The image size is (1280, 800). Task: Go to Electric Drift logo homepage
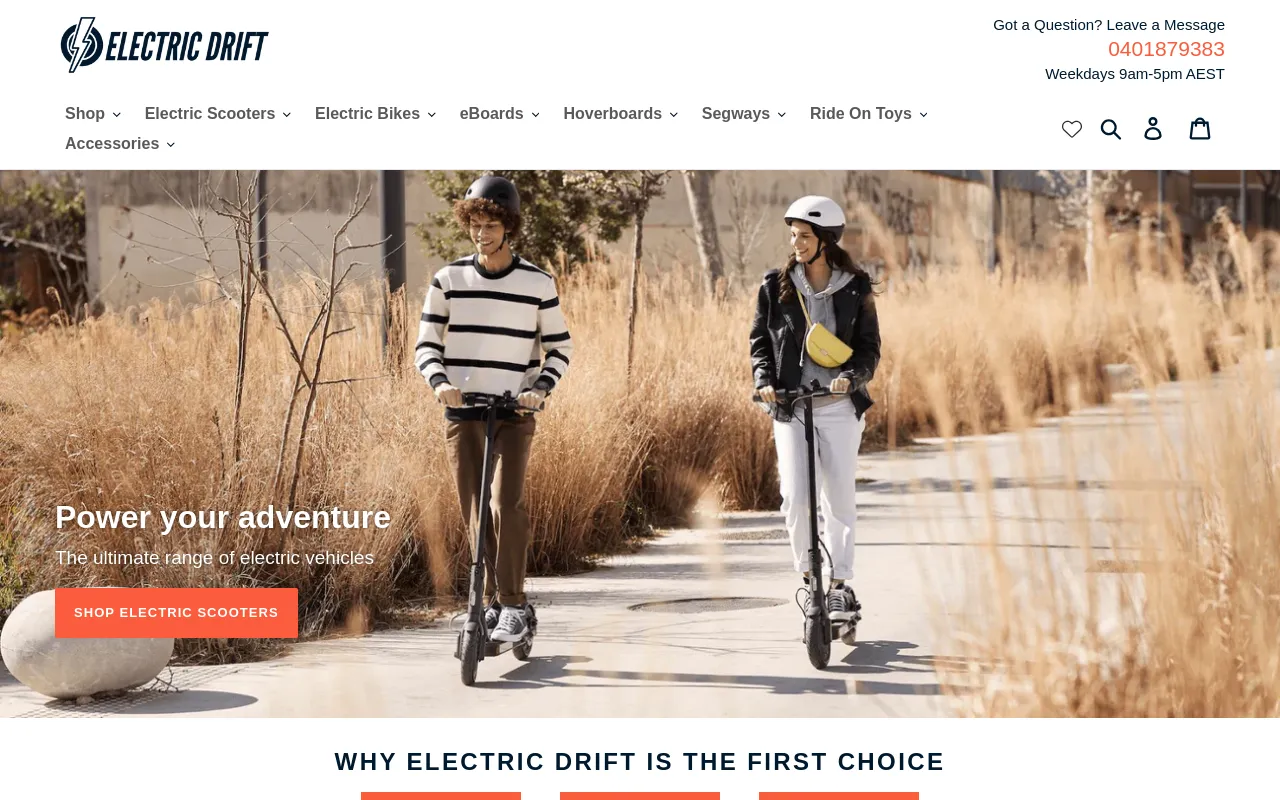point(164,45)
